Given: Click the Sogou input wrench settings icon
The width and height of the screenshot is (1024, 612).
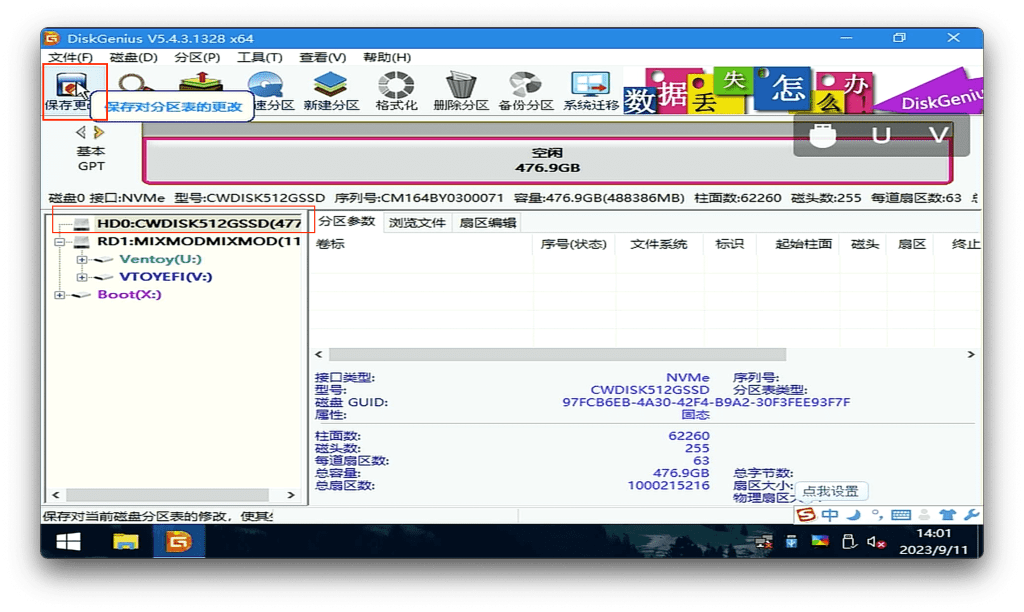Looking at the screenshot, I should tap(970, 515).
